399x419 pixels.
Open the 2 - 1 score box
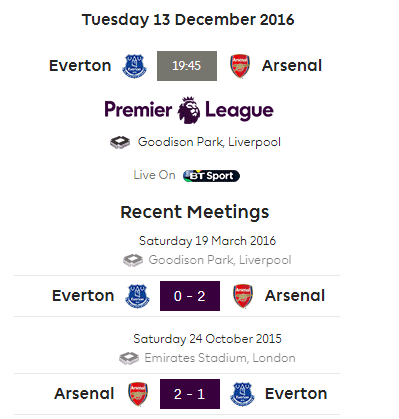click(x=190, y=394)
